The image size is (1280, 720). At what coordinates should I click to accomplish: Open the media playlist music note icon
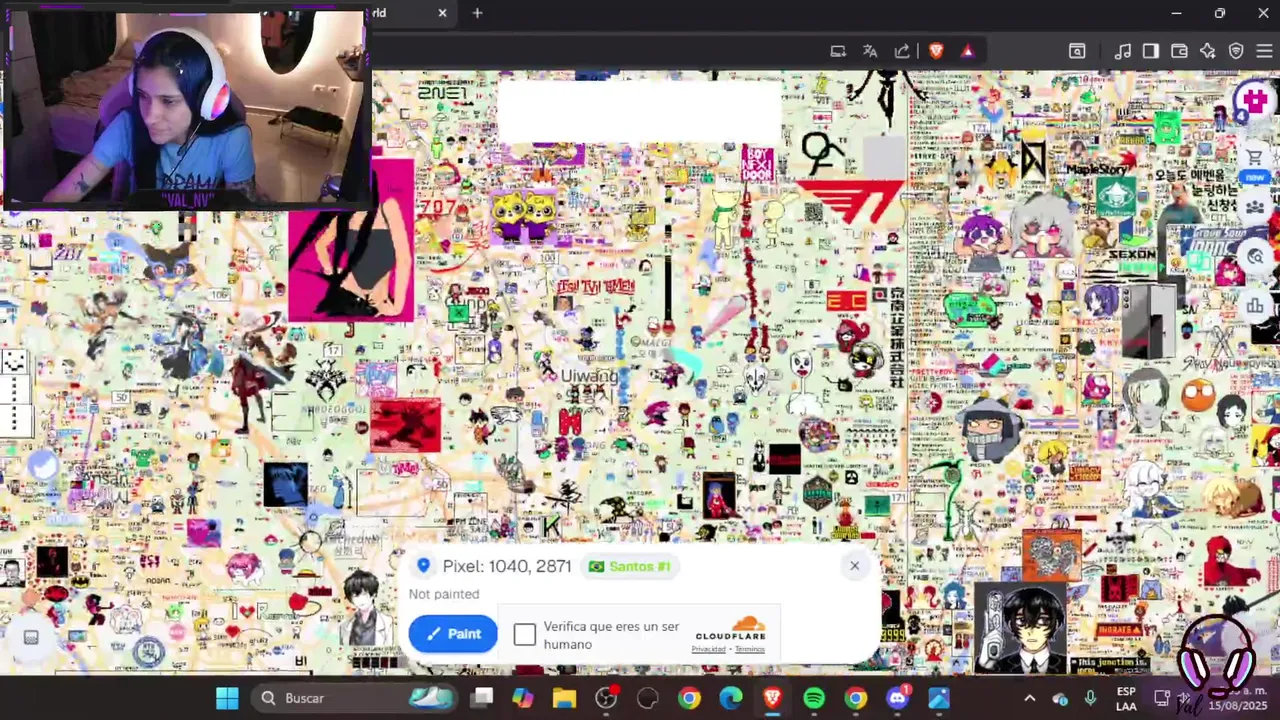pos(1123,51)
